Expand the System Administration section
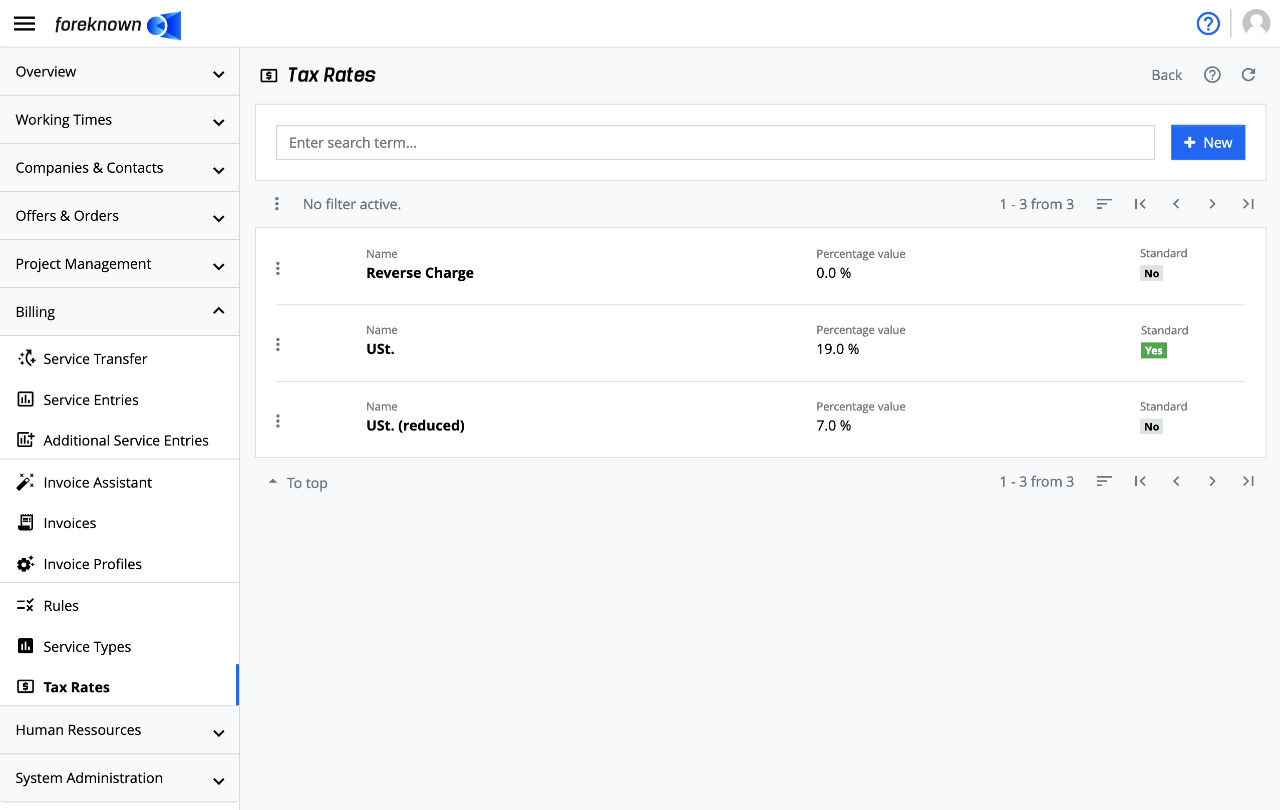The height and width of the screenshot is (810, 1280). [x=119, y=778]
